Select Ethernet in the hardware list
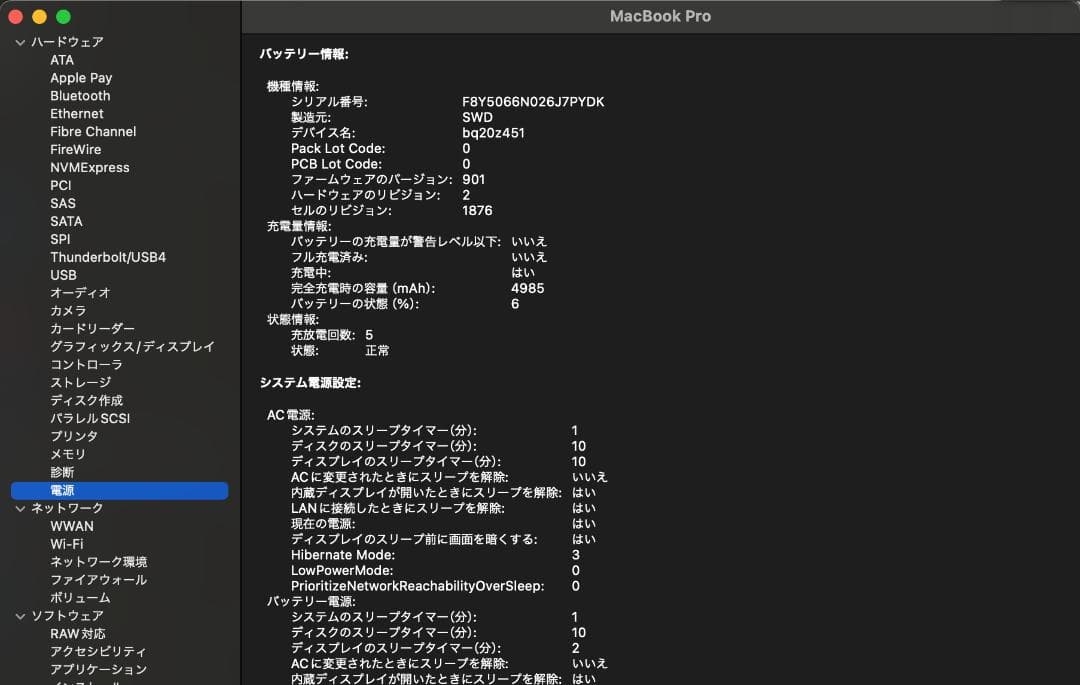 coord(76,114)
